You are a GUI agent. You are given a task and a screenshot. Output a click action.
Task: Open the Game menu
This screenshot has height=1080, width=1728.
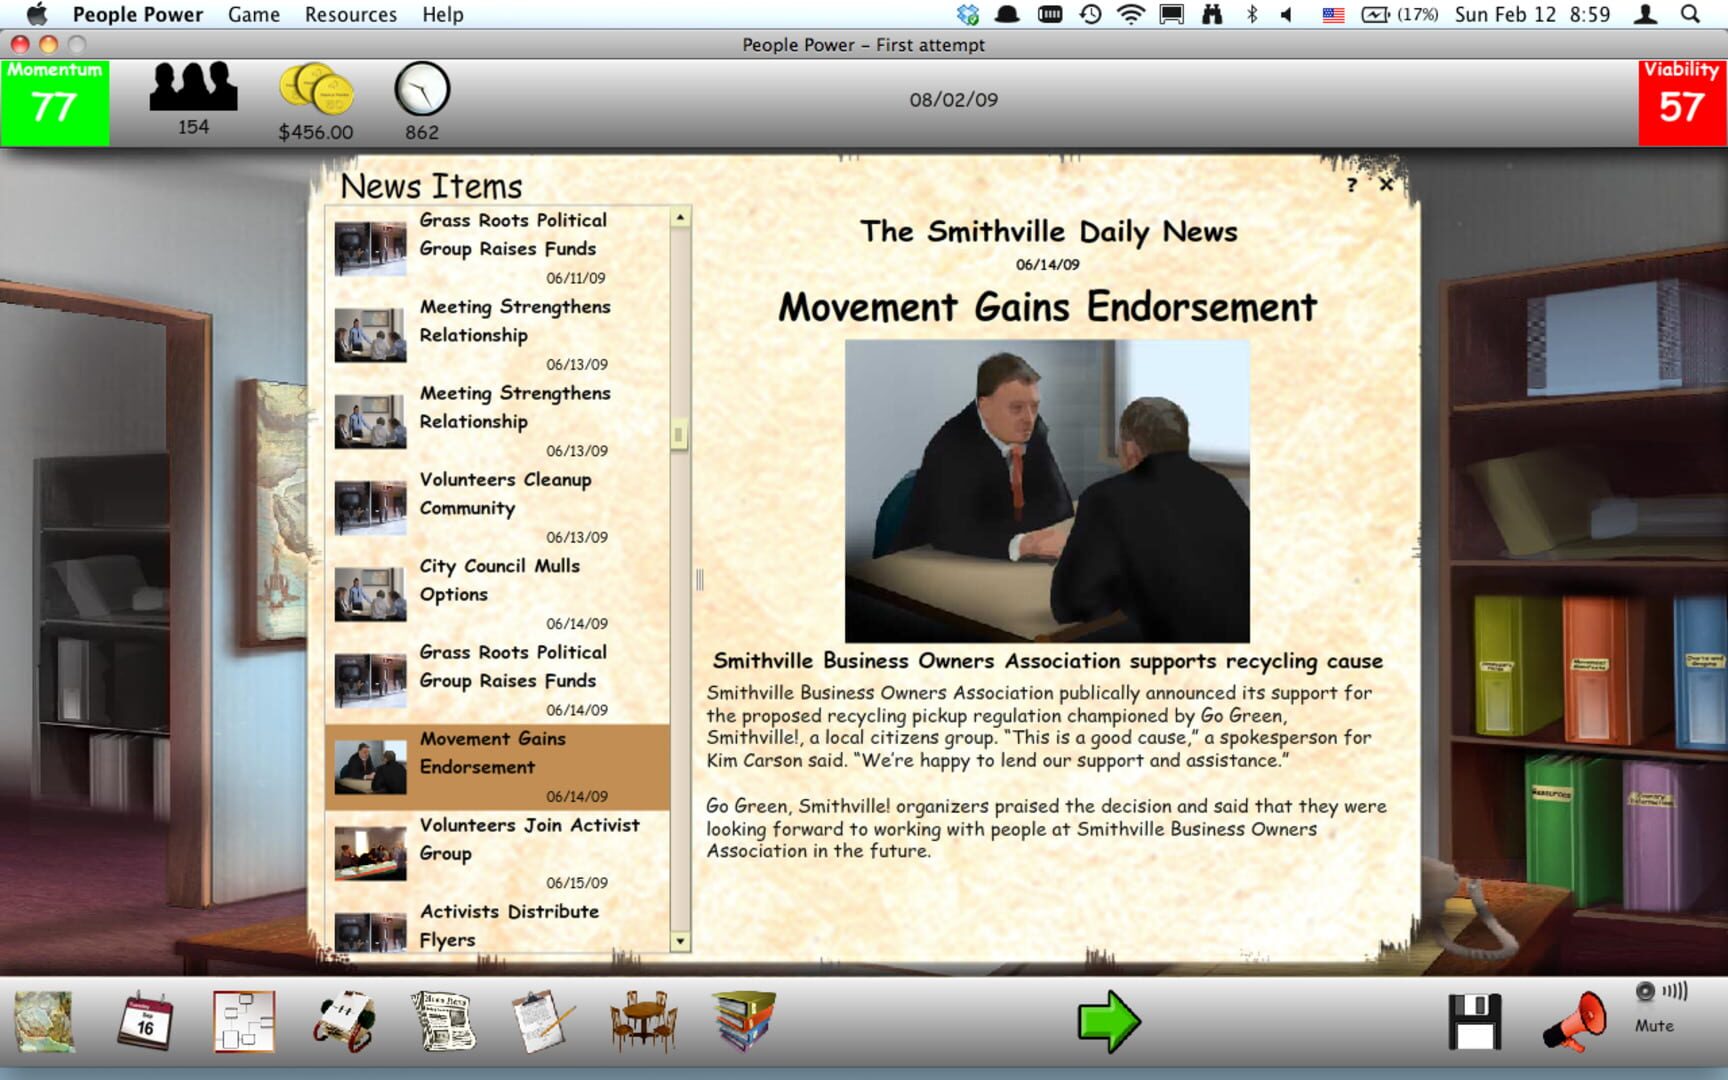coord(253,14)
